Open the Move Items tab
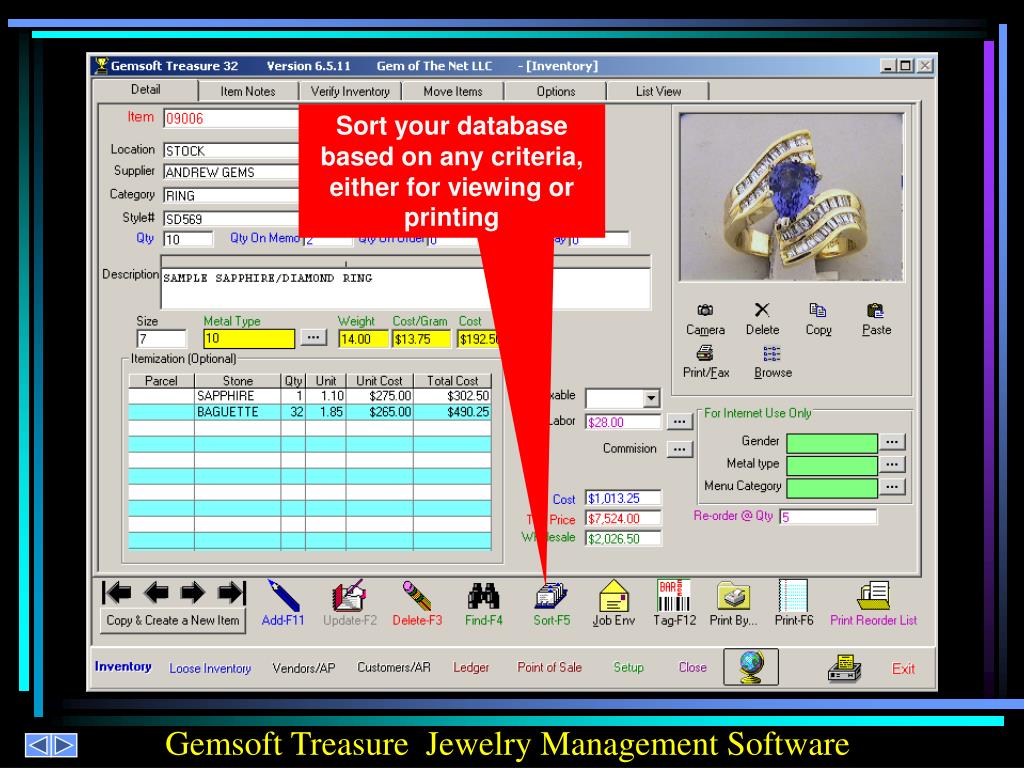 453,91
